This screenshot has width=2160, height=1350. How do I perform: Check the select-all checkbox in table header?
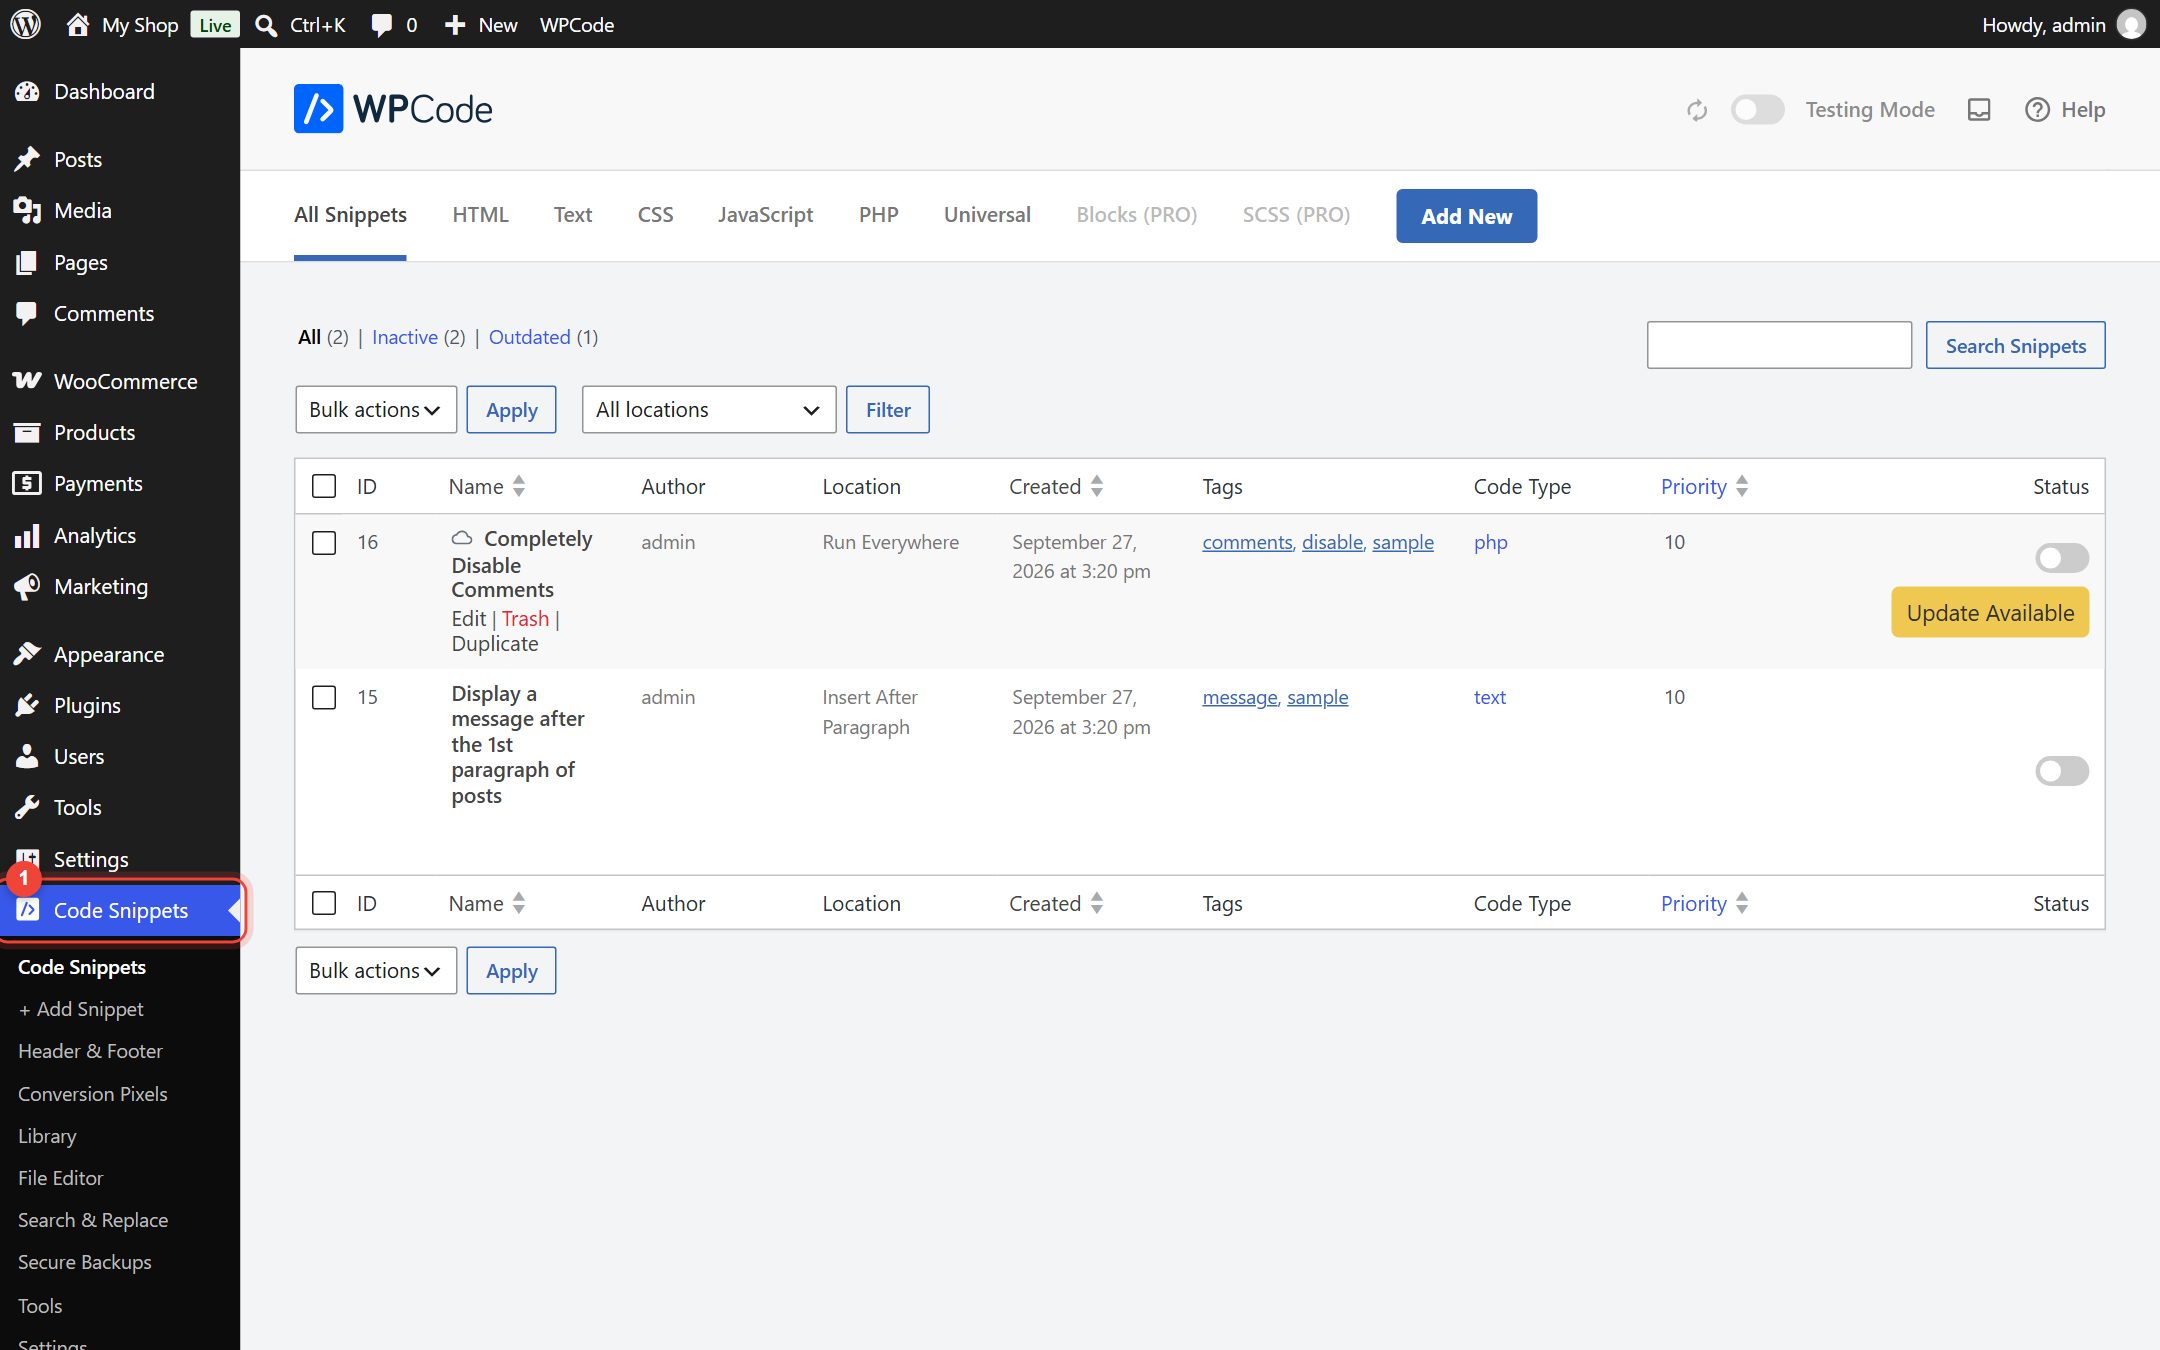(x=324, y=486)
